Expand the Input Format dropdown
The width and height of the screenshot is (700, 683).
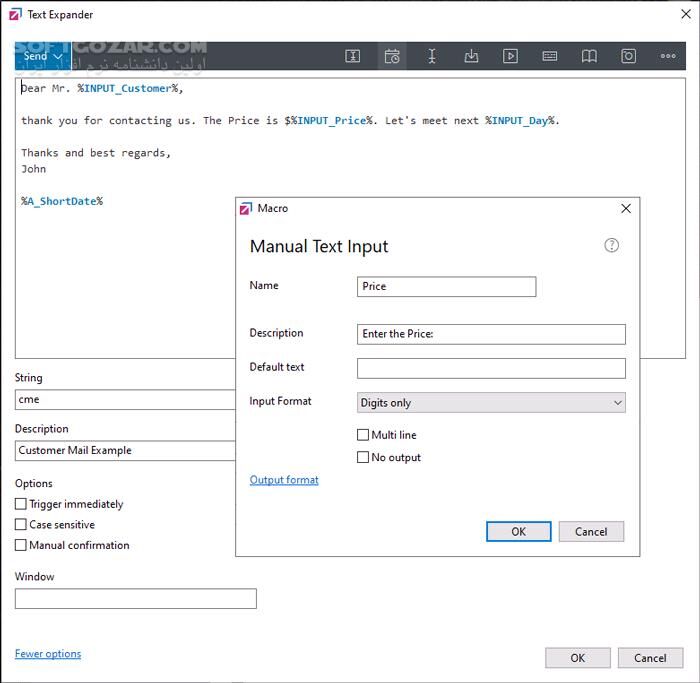[x=491, y=403]
